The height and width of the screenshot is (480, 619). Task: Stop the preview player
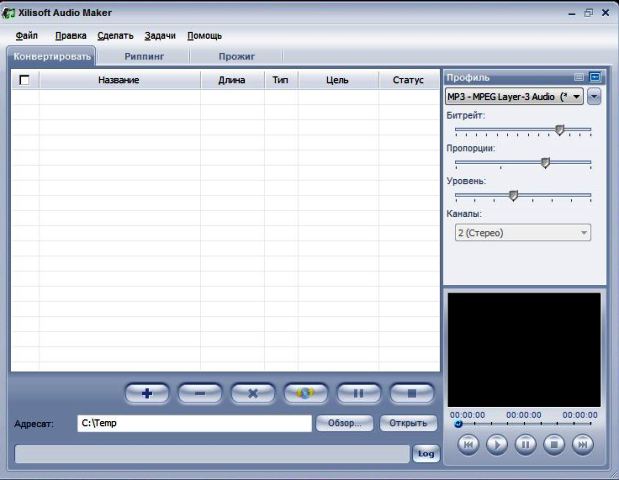click(x=554, y=444)
